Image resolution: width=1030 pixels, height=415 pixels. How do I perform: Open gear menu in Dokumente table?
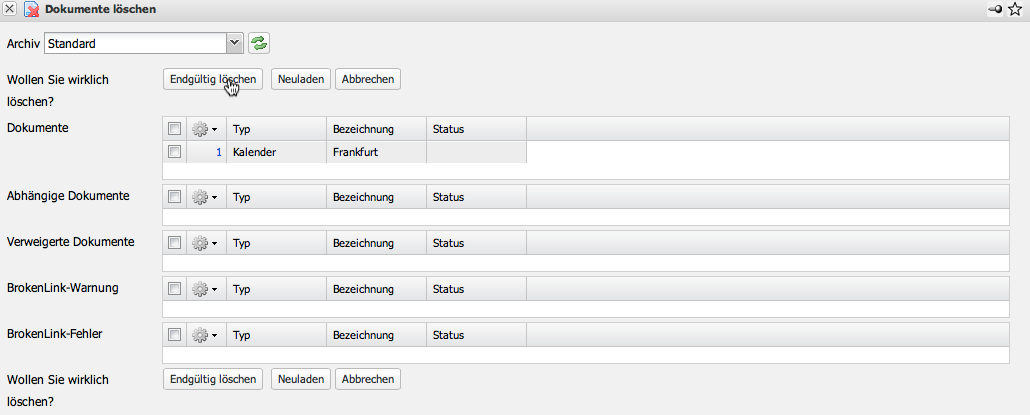coord(205,129)
